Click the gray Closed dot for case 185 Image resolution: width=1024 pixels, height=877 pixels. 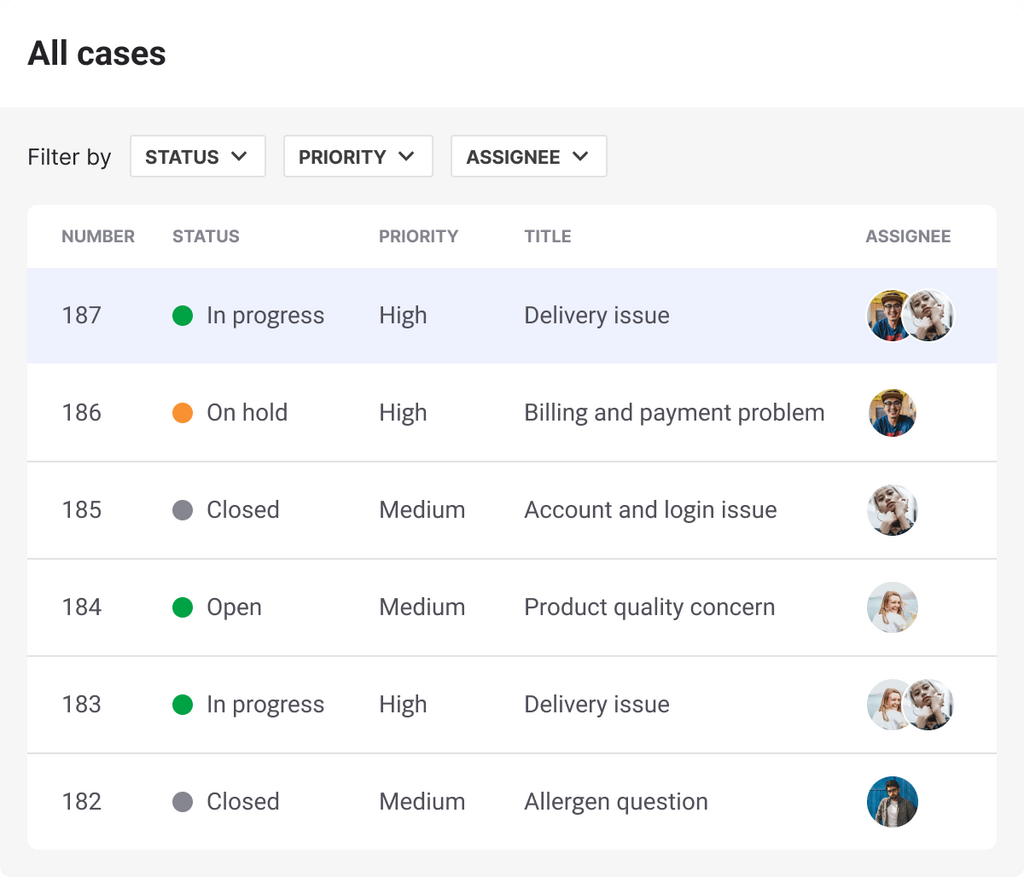[182, 510]
